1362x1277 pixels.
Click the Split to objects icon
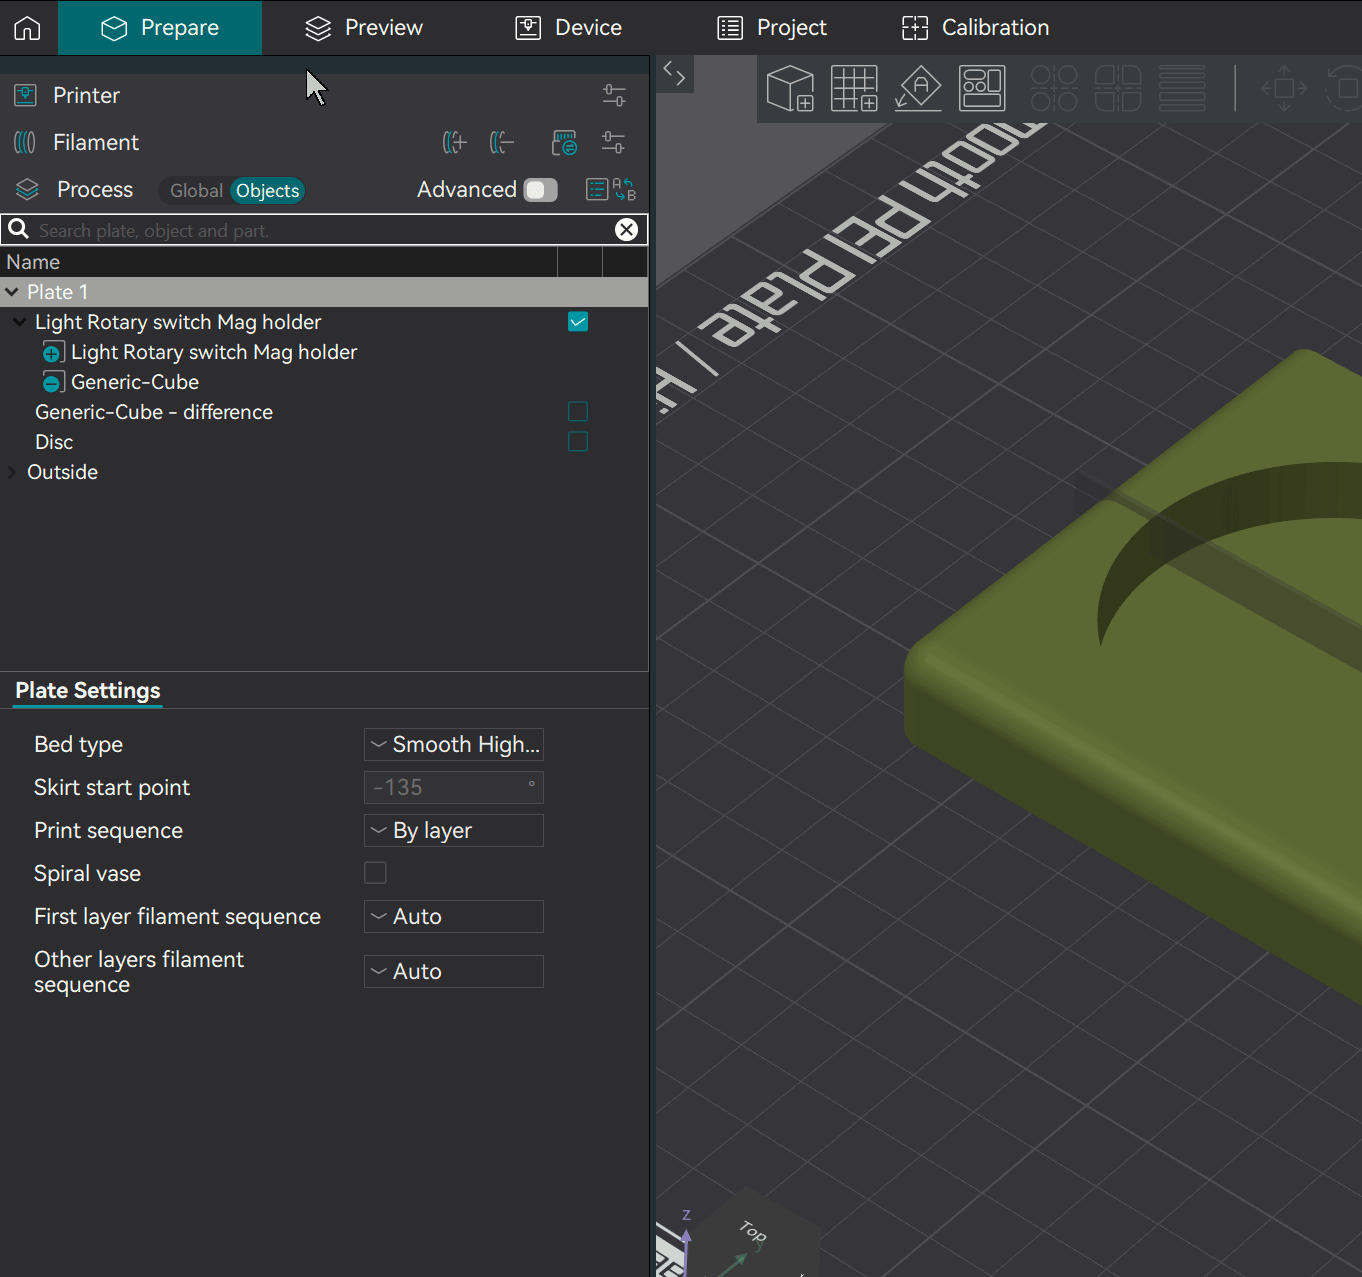1054,88
